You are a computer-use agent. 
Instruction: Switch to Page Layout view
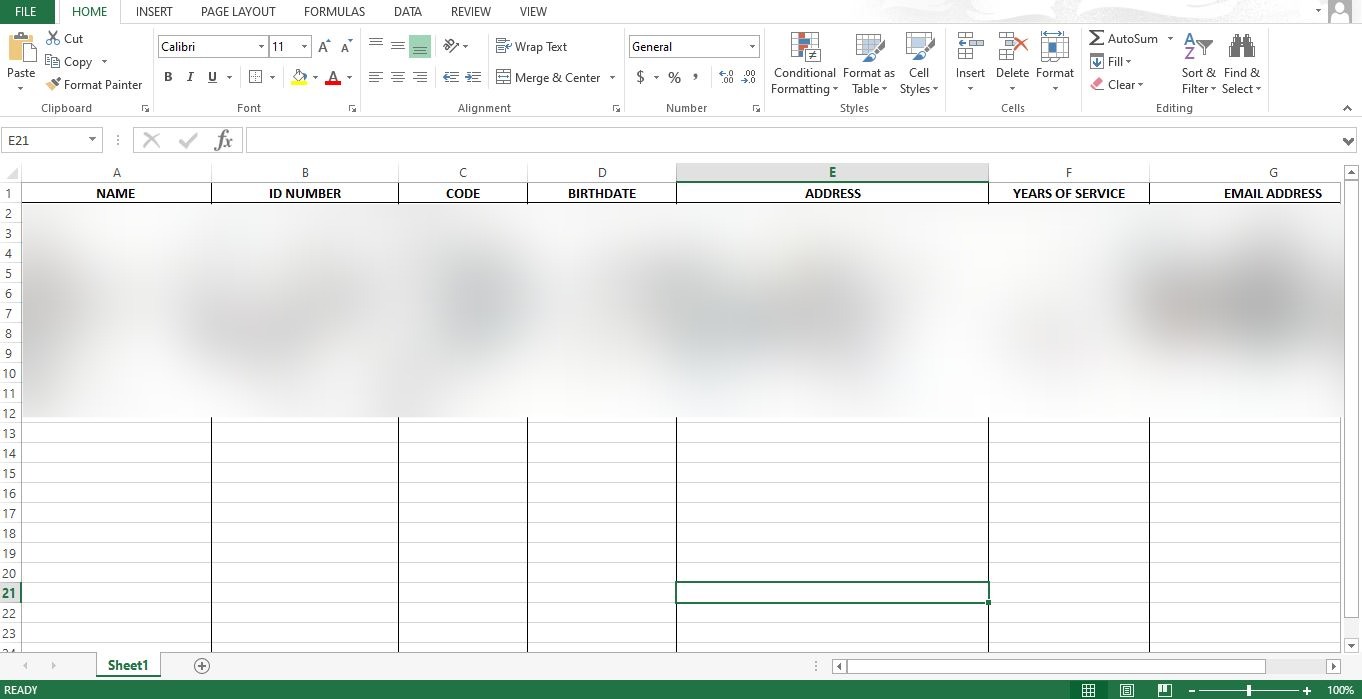pos(1127,690)
